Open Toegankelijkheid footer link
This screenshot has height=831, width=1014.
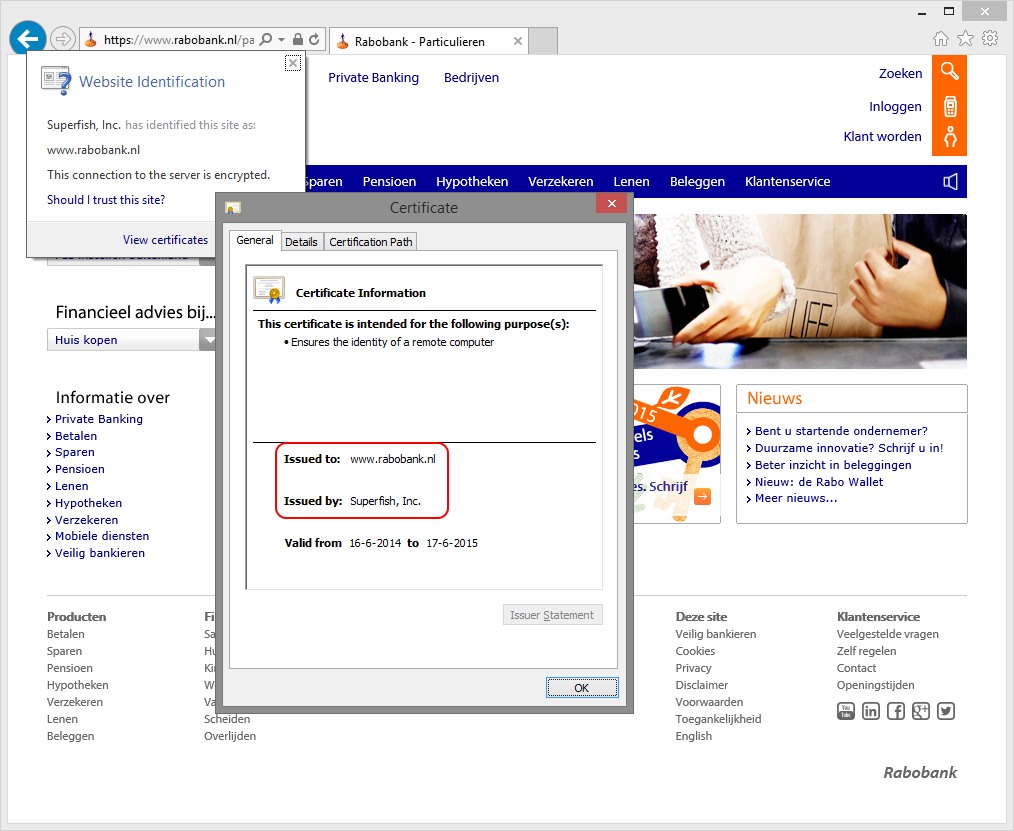coord(718,719)
